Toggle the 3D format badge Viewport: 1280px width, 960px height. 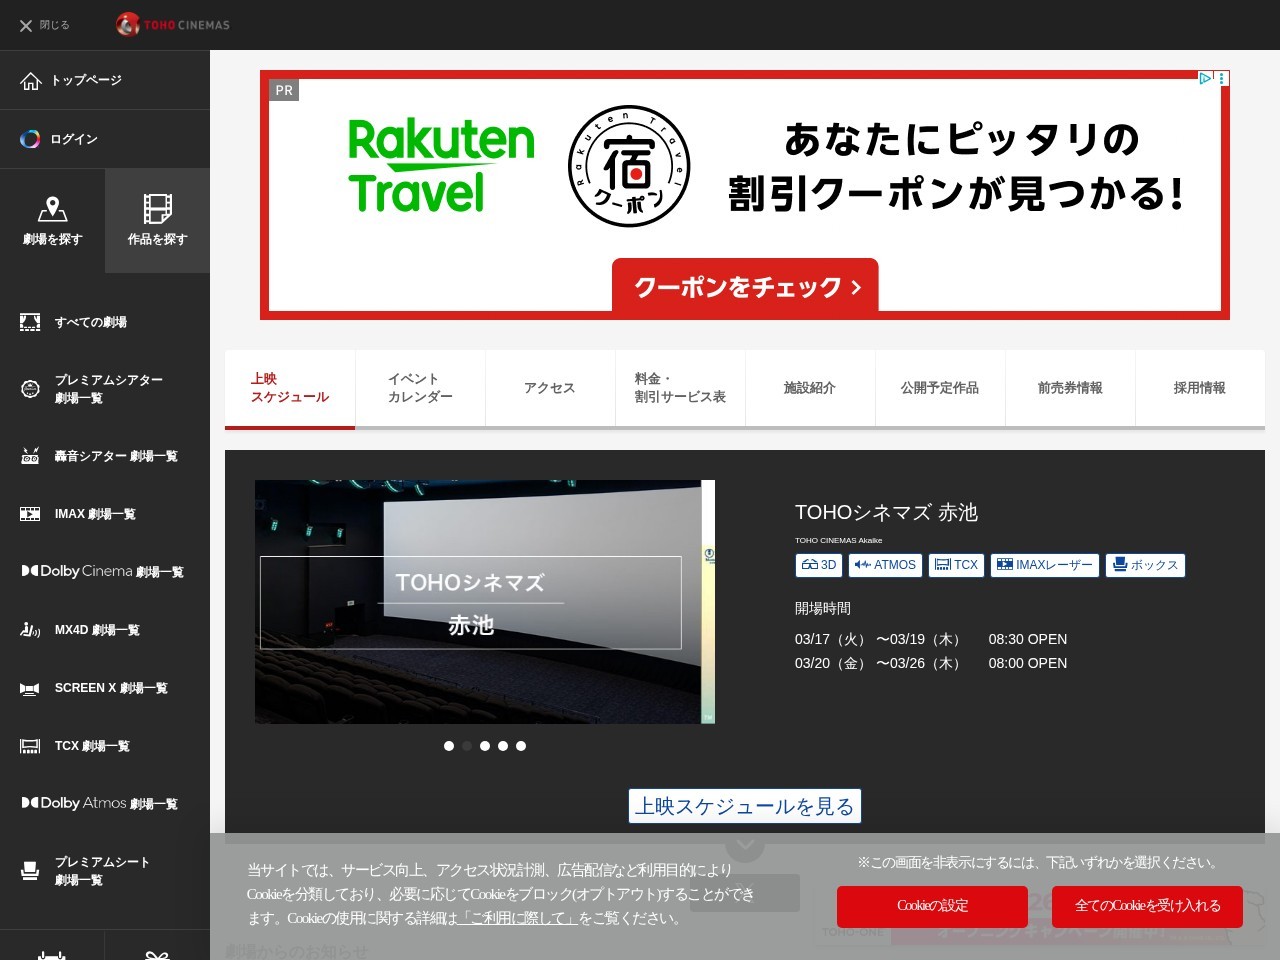818,565
